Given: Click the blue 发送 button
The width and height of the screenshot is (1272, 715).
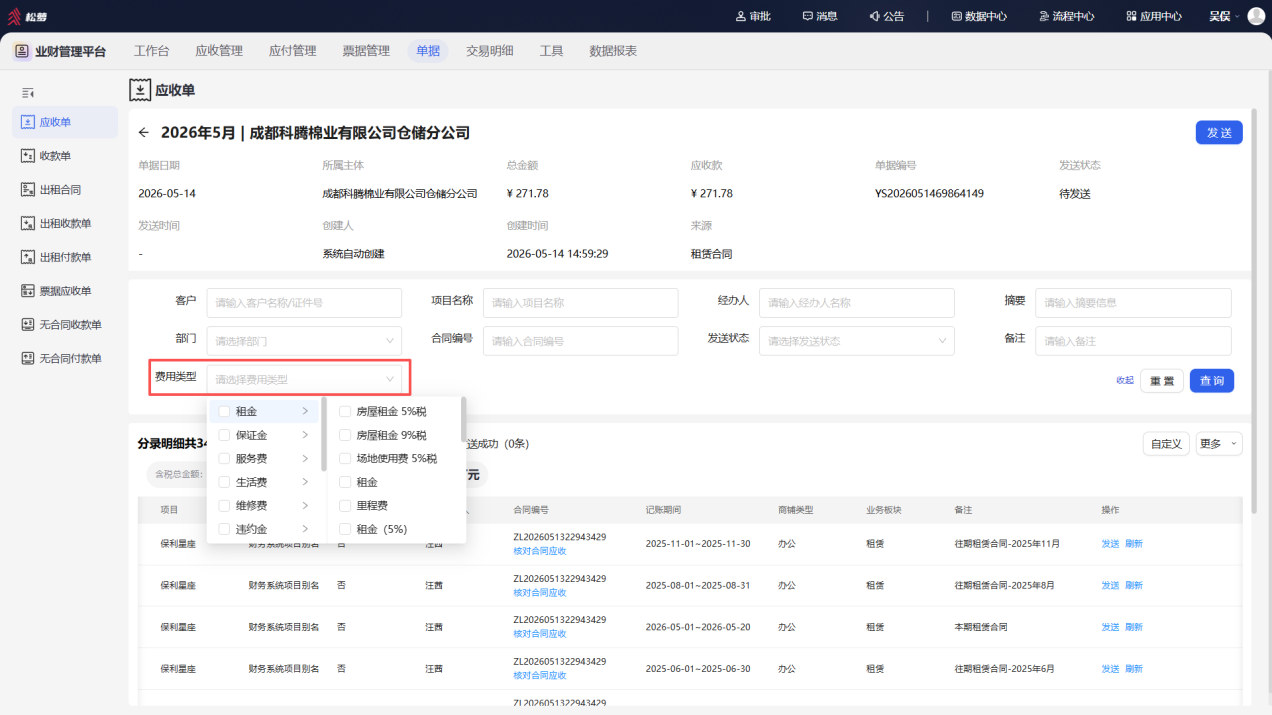Looking at the screenshot, I should click(x=1219, y=133).
